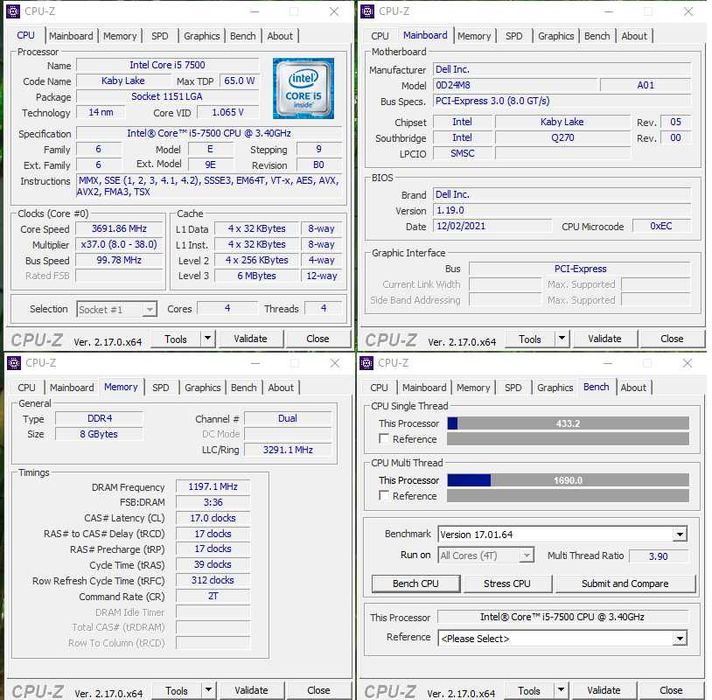Viewport: 712px width, 700px height.
Task: Click Tools button in Memory window
Action: pos(177,690)
